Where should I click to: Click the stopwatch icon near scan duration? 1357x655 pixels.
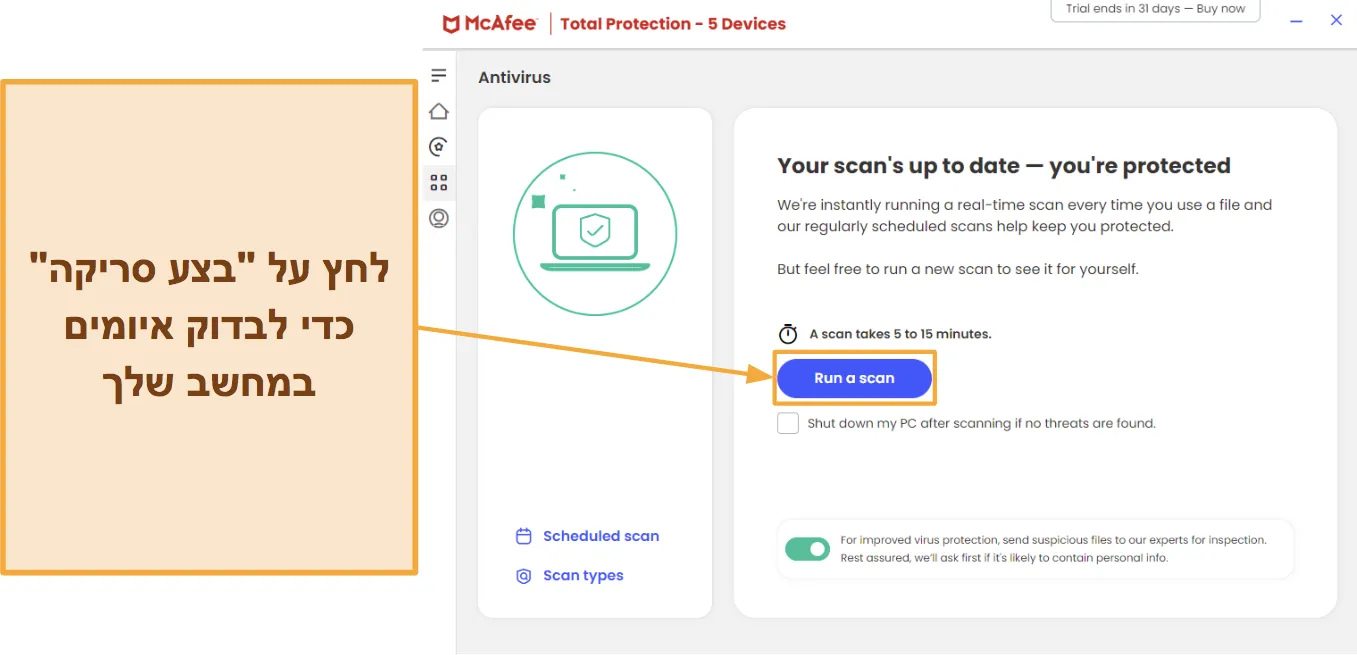pyautogui.click(x=788, y=334)
